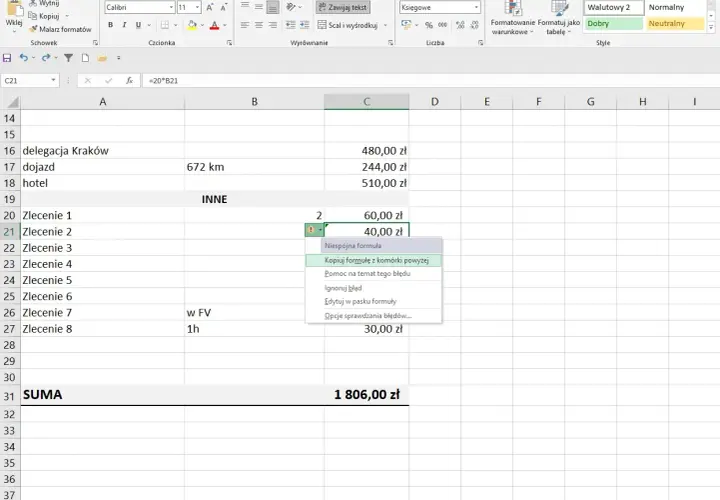Click filter funnel icon in quick access toolbar
This screenshot has width=720, height=500.
[x=68, y=58]
